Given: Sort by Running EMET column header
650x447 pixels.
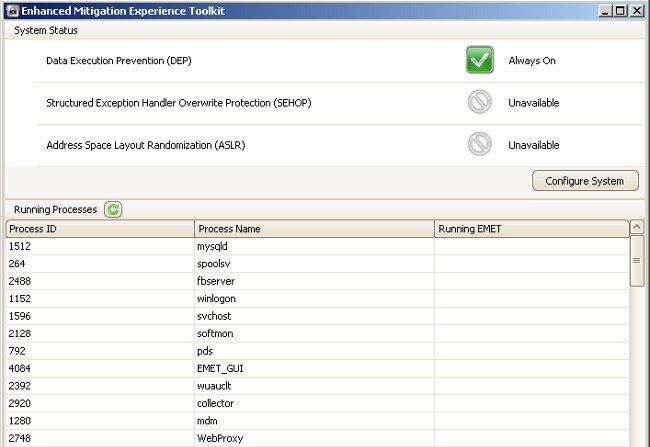Looking at the screenshot, I should (531, 229).
